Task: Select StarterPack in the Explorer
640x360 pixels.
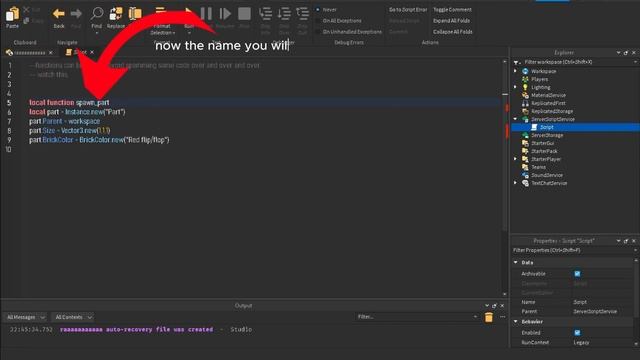Action: pos(544,151)
